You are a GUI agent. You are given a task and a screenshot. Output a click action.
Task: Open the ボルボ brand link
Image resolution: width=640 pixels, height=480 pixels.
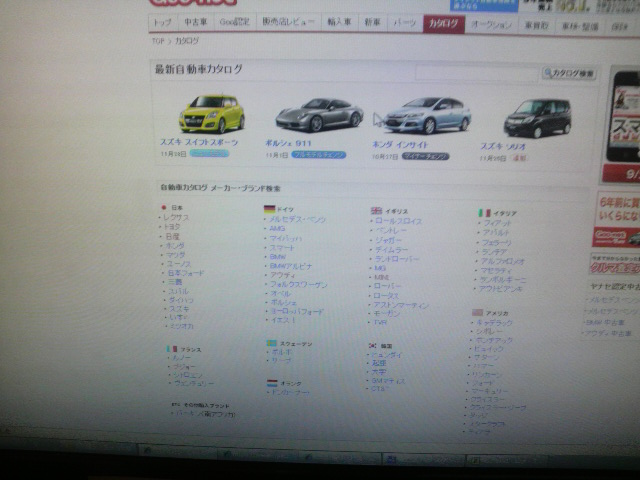(x=282, y=351)
